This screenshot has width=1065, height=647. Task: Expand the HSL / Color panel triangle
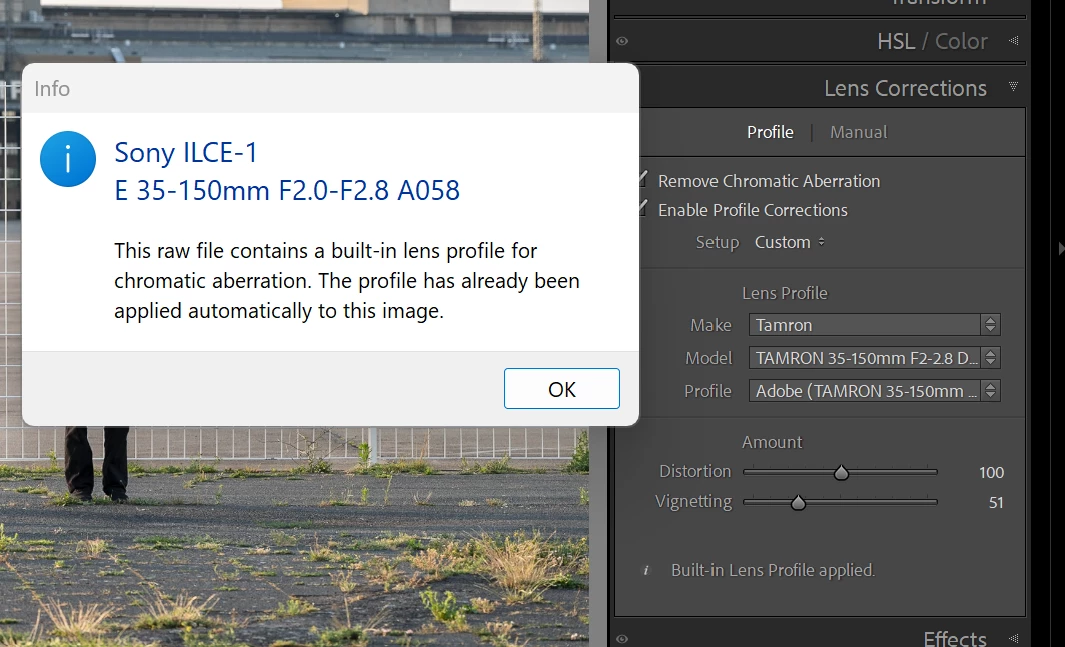tap(1013, 41)
